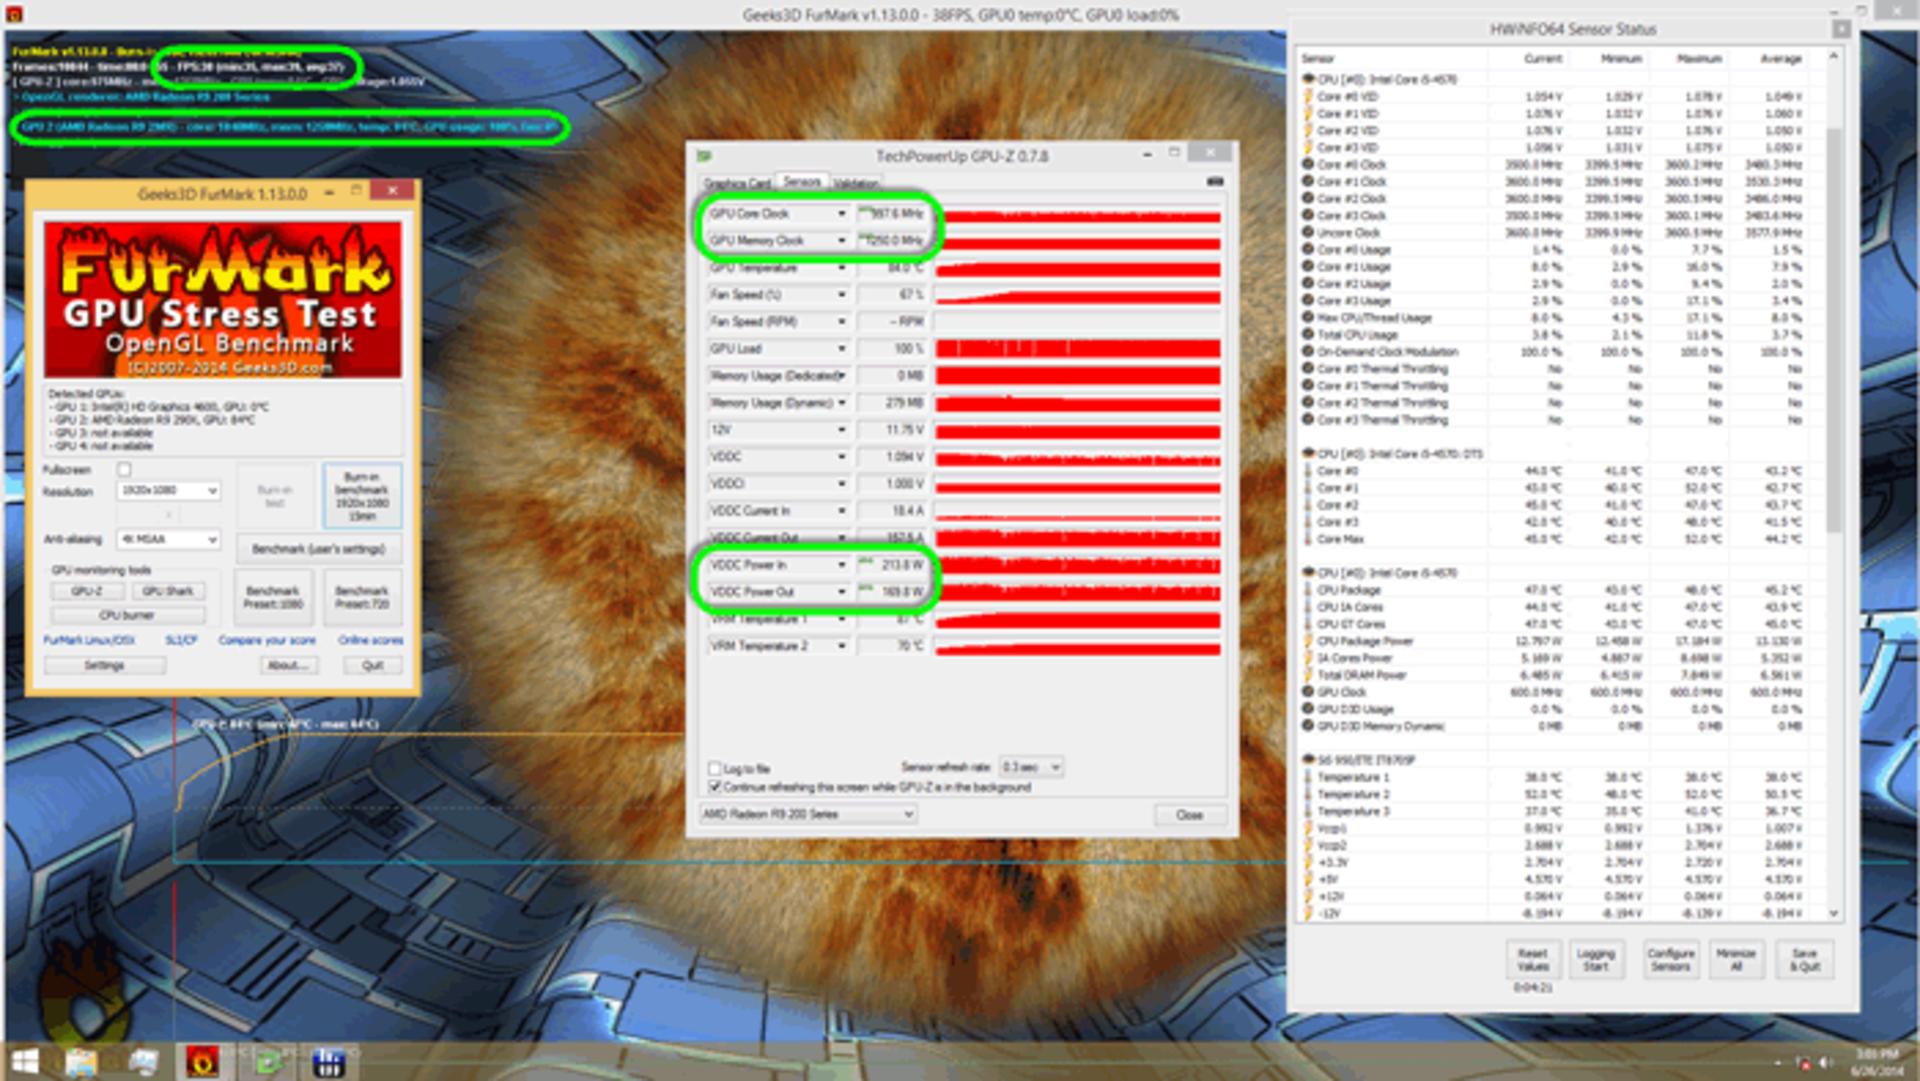This screenshot has width=1920, height=1081.
Task: Open the Resolution dropdown in FurMark
Action: [168, 491]
